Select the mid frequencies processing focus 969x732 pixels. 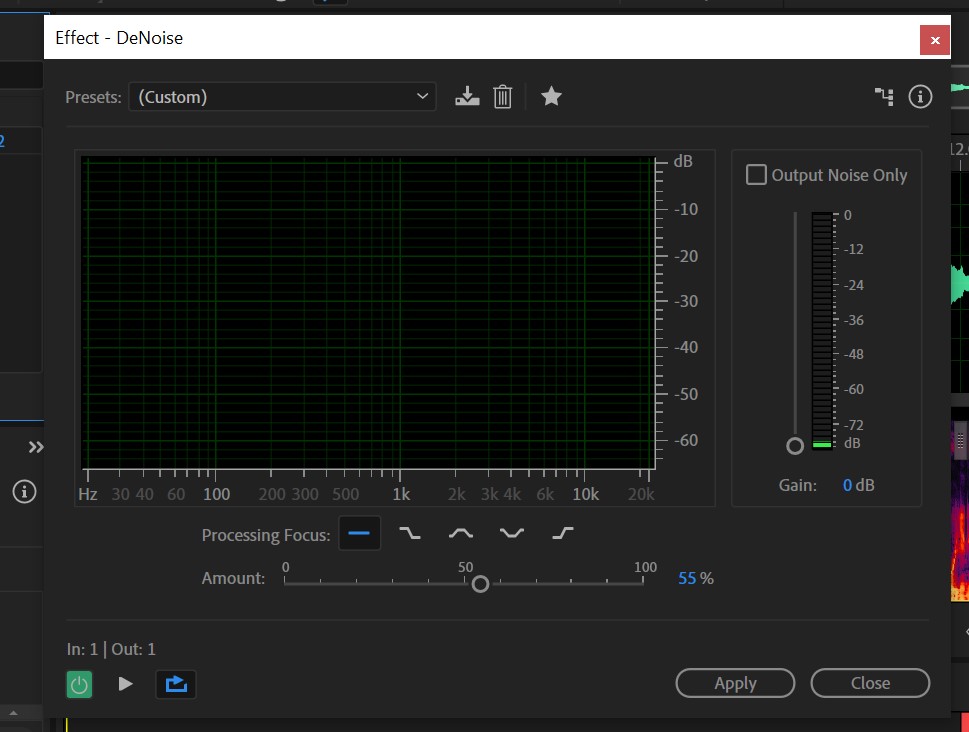[461, 534]
